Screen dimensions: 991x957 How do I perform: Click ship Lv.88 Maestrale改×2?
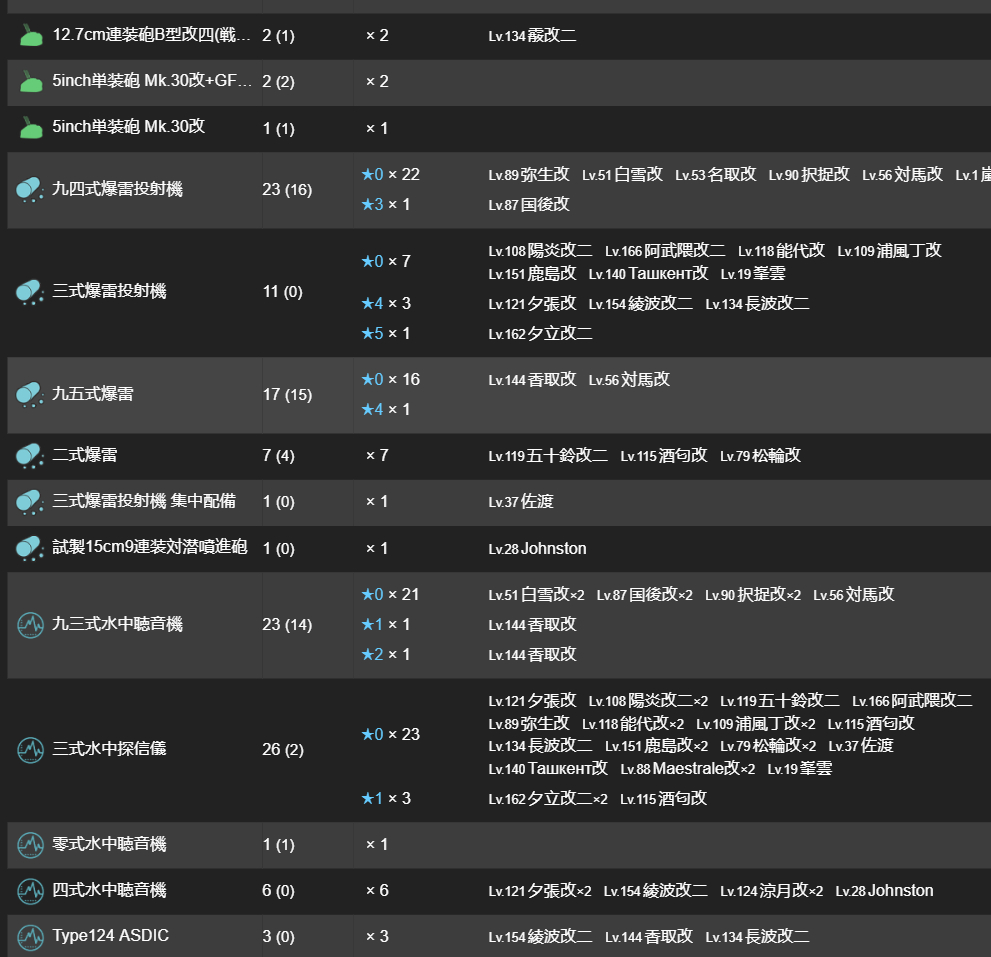pos(688,769)
